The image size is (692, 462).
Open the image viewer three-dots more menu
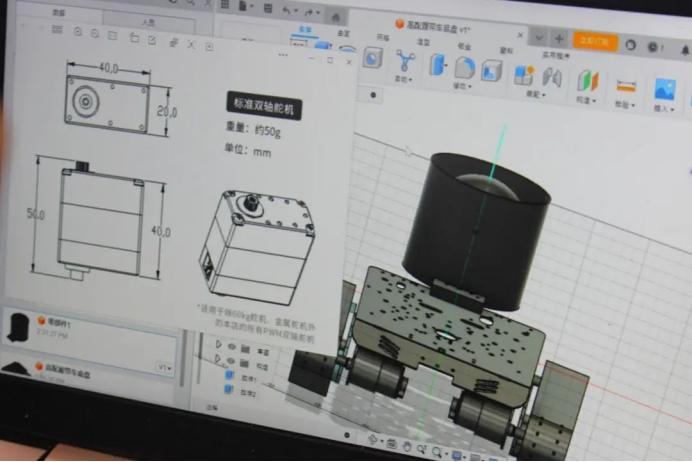(x=283, y=55)
